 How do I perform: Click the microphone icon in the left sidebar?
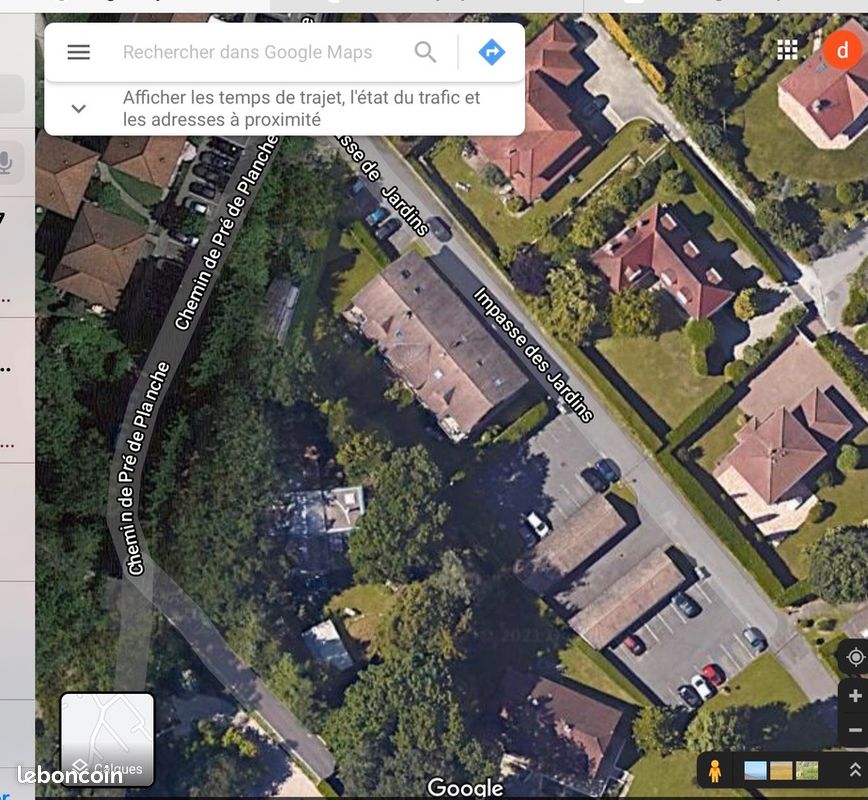6,163
